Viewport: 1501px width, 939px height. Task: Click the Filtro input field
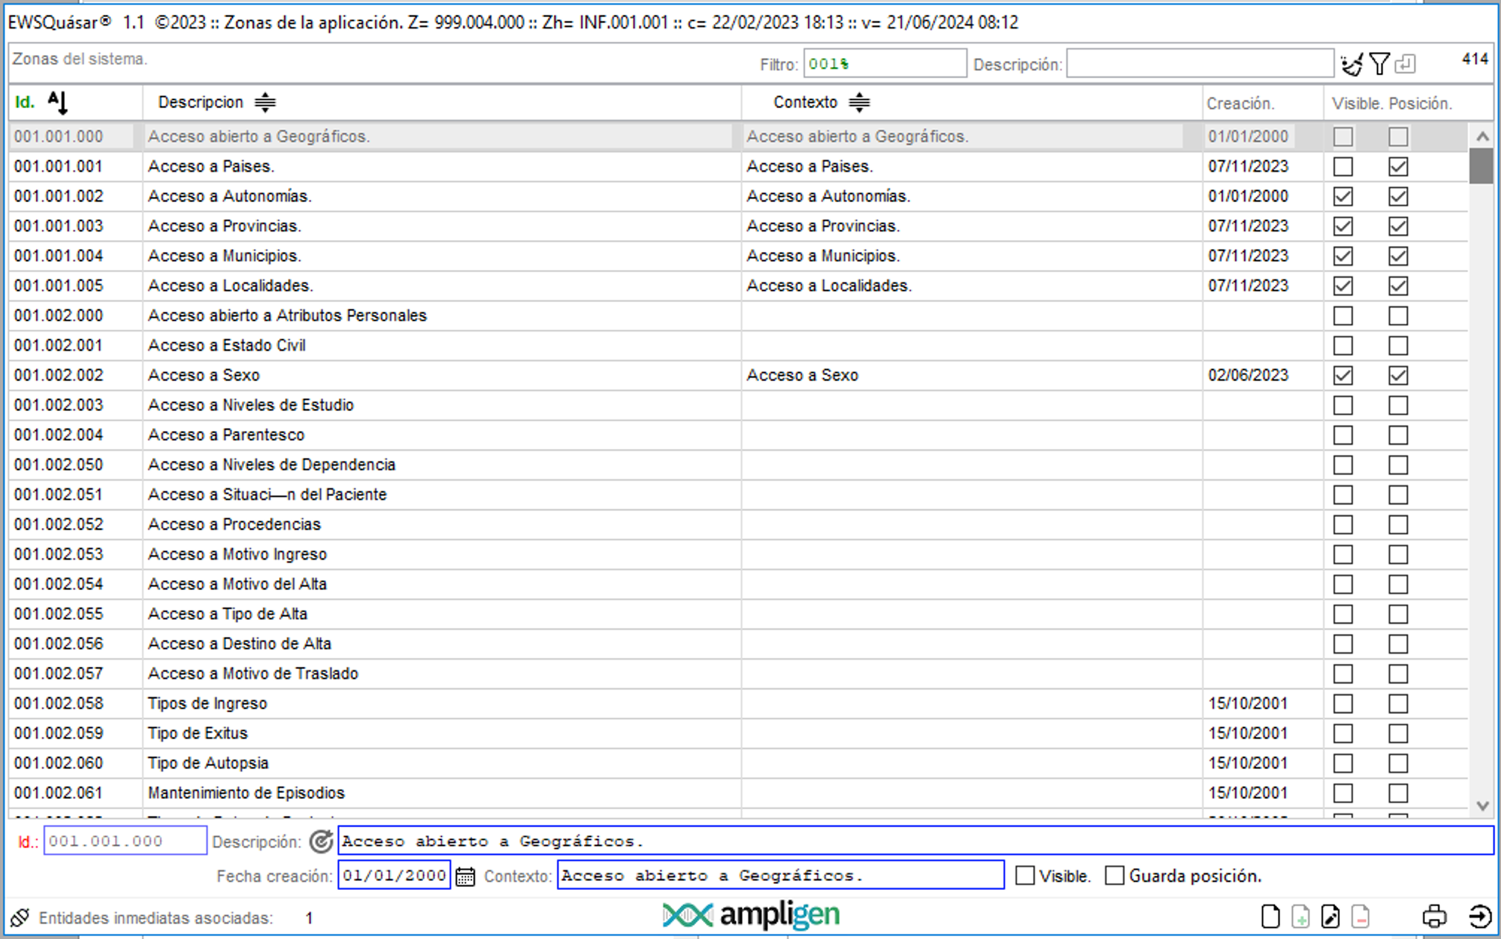[884, 64]
